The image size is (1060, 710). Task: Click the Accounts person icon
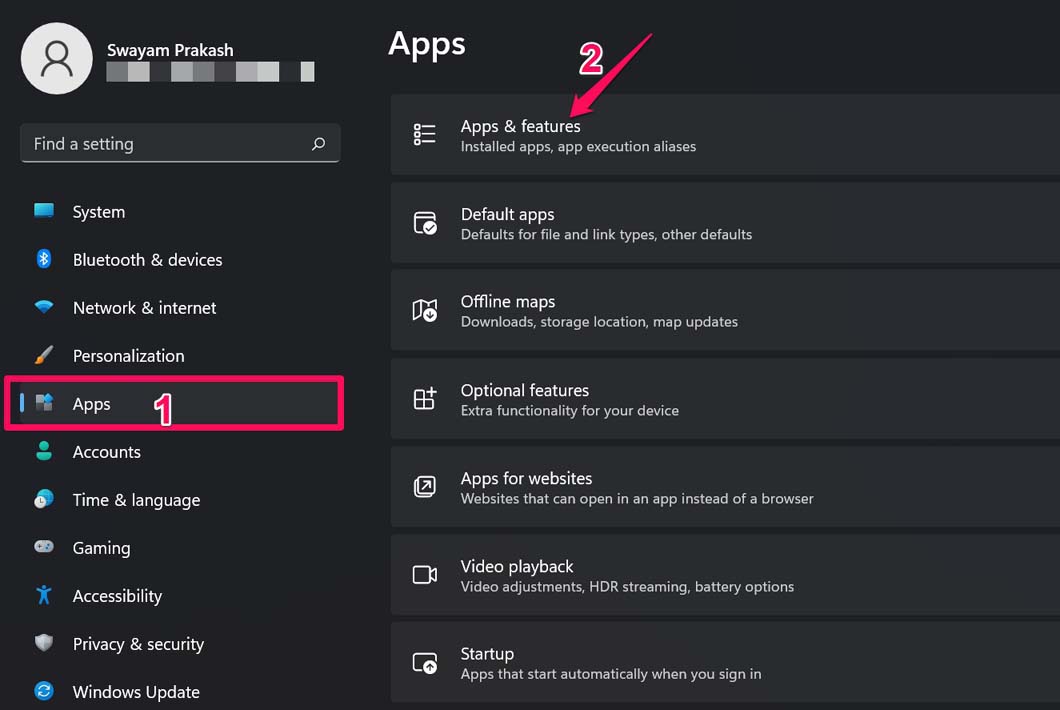pos(44,451)
